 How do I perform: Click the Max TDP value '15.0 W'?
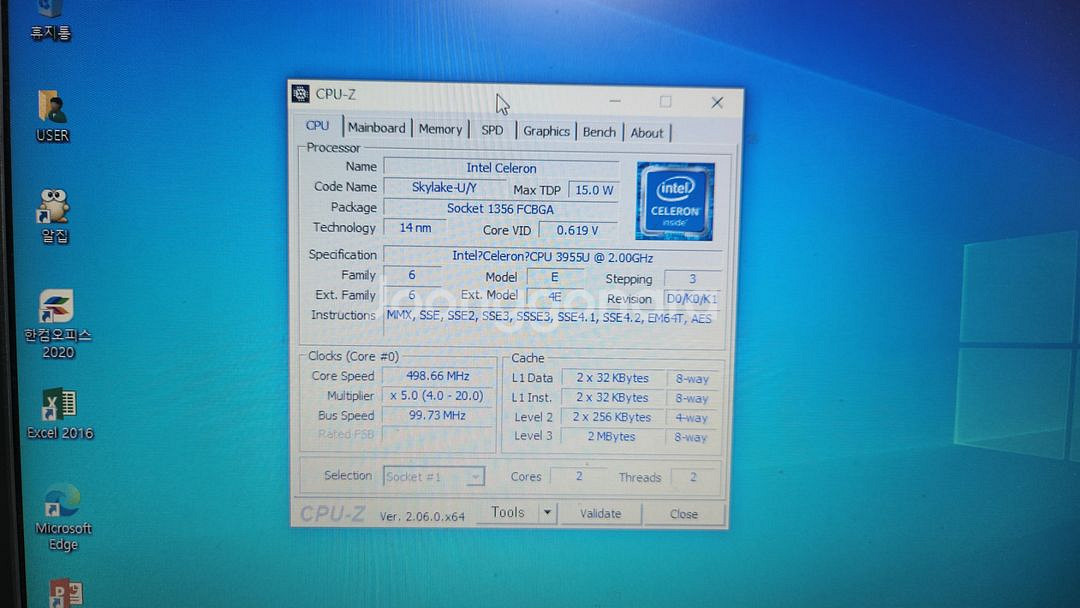pos(594,190)
